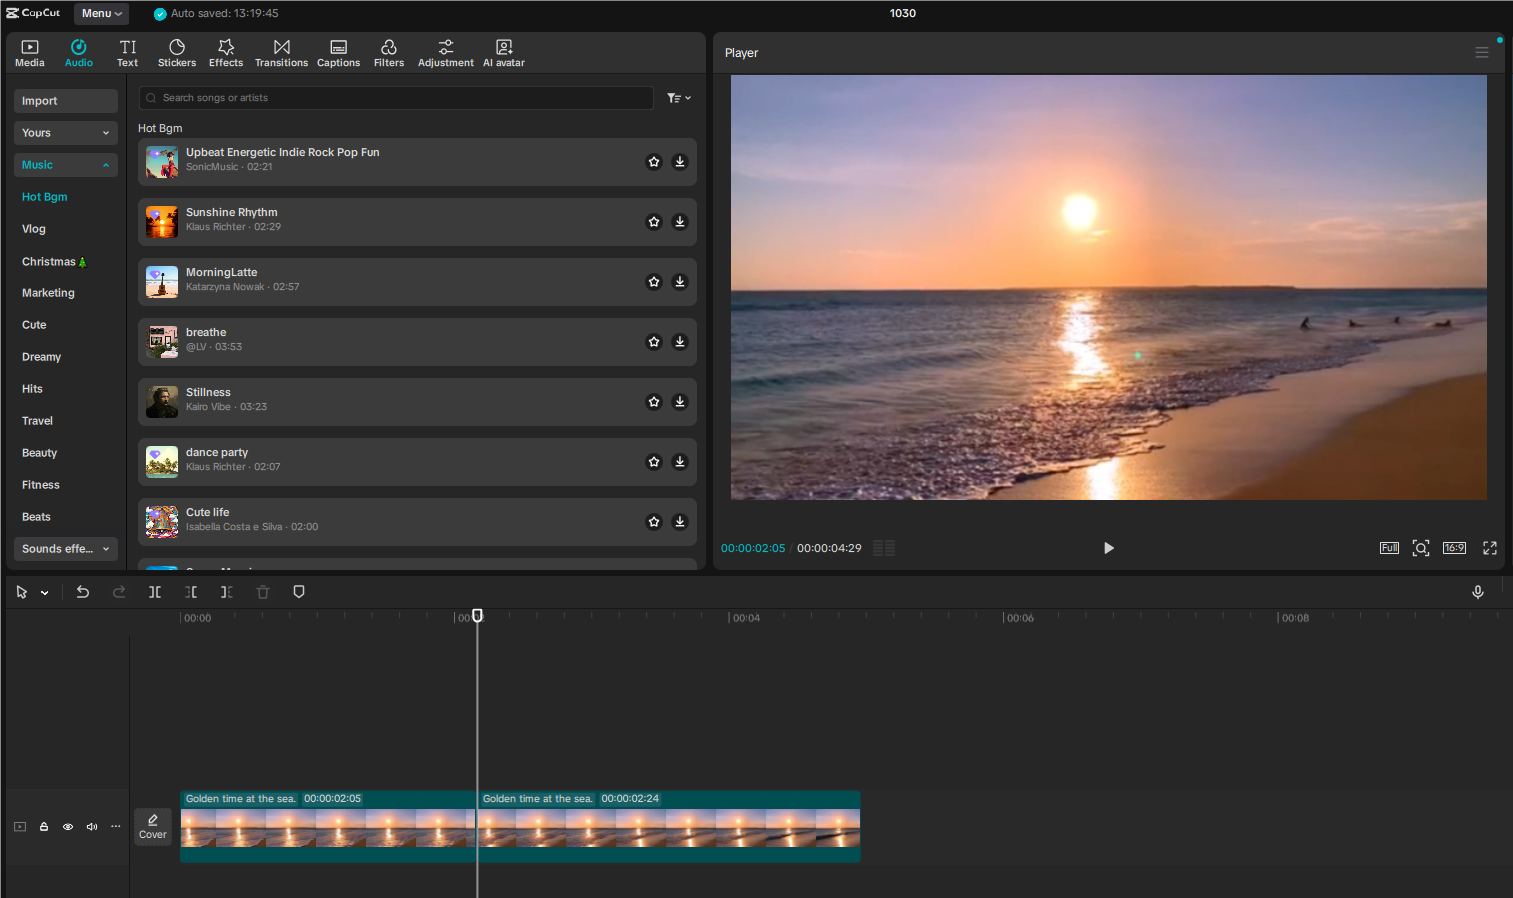1513x898 pixels.
Task: Undo the last edit
Action: click(83, 591)
